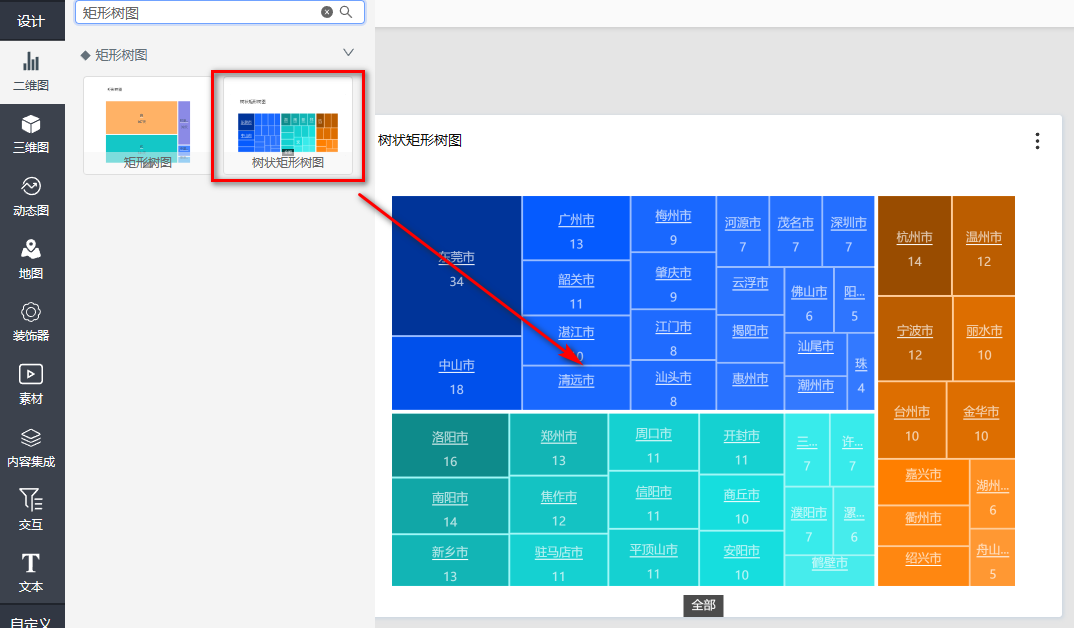
Task: Open the 文本 text components category
Action: (31, 572)
